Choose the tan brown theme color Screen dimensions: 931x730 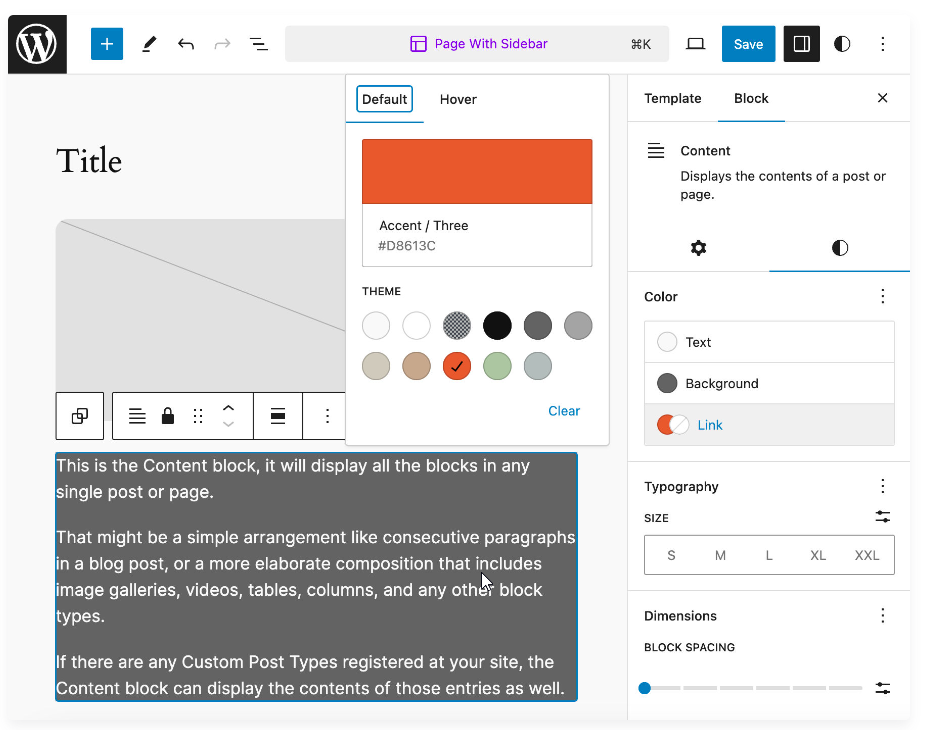[x=416, y=366]
